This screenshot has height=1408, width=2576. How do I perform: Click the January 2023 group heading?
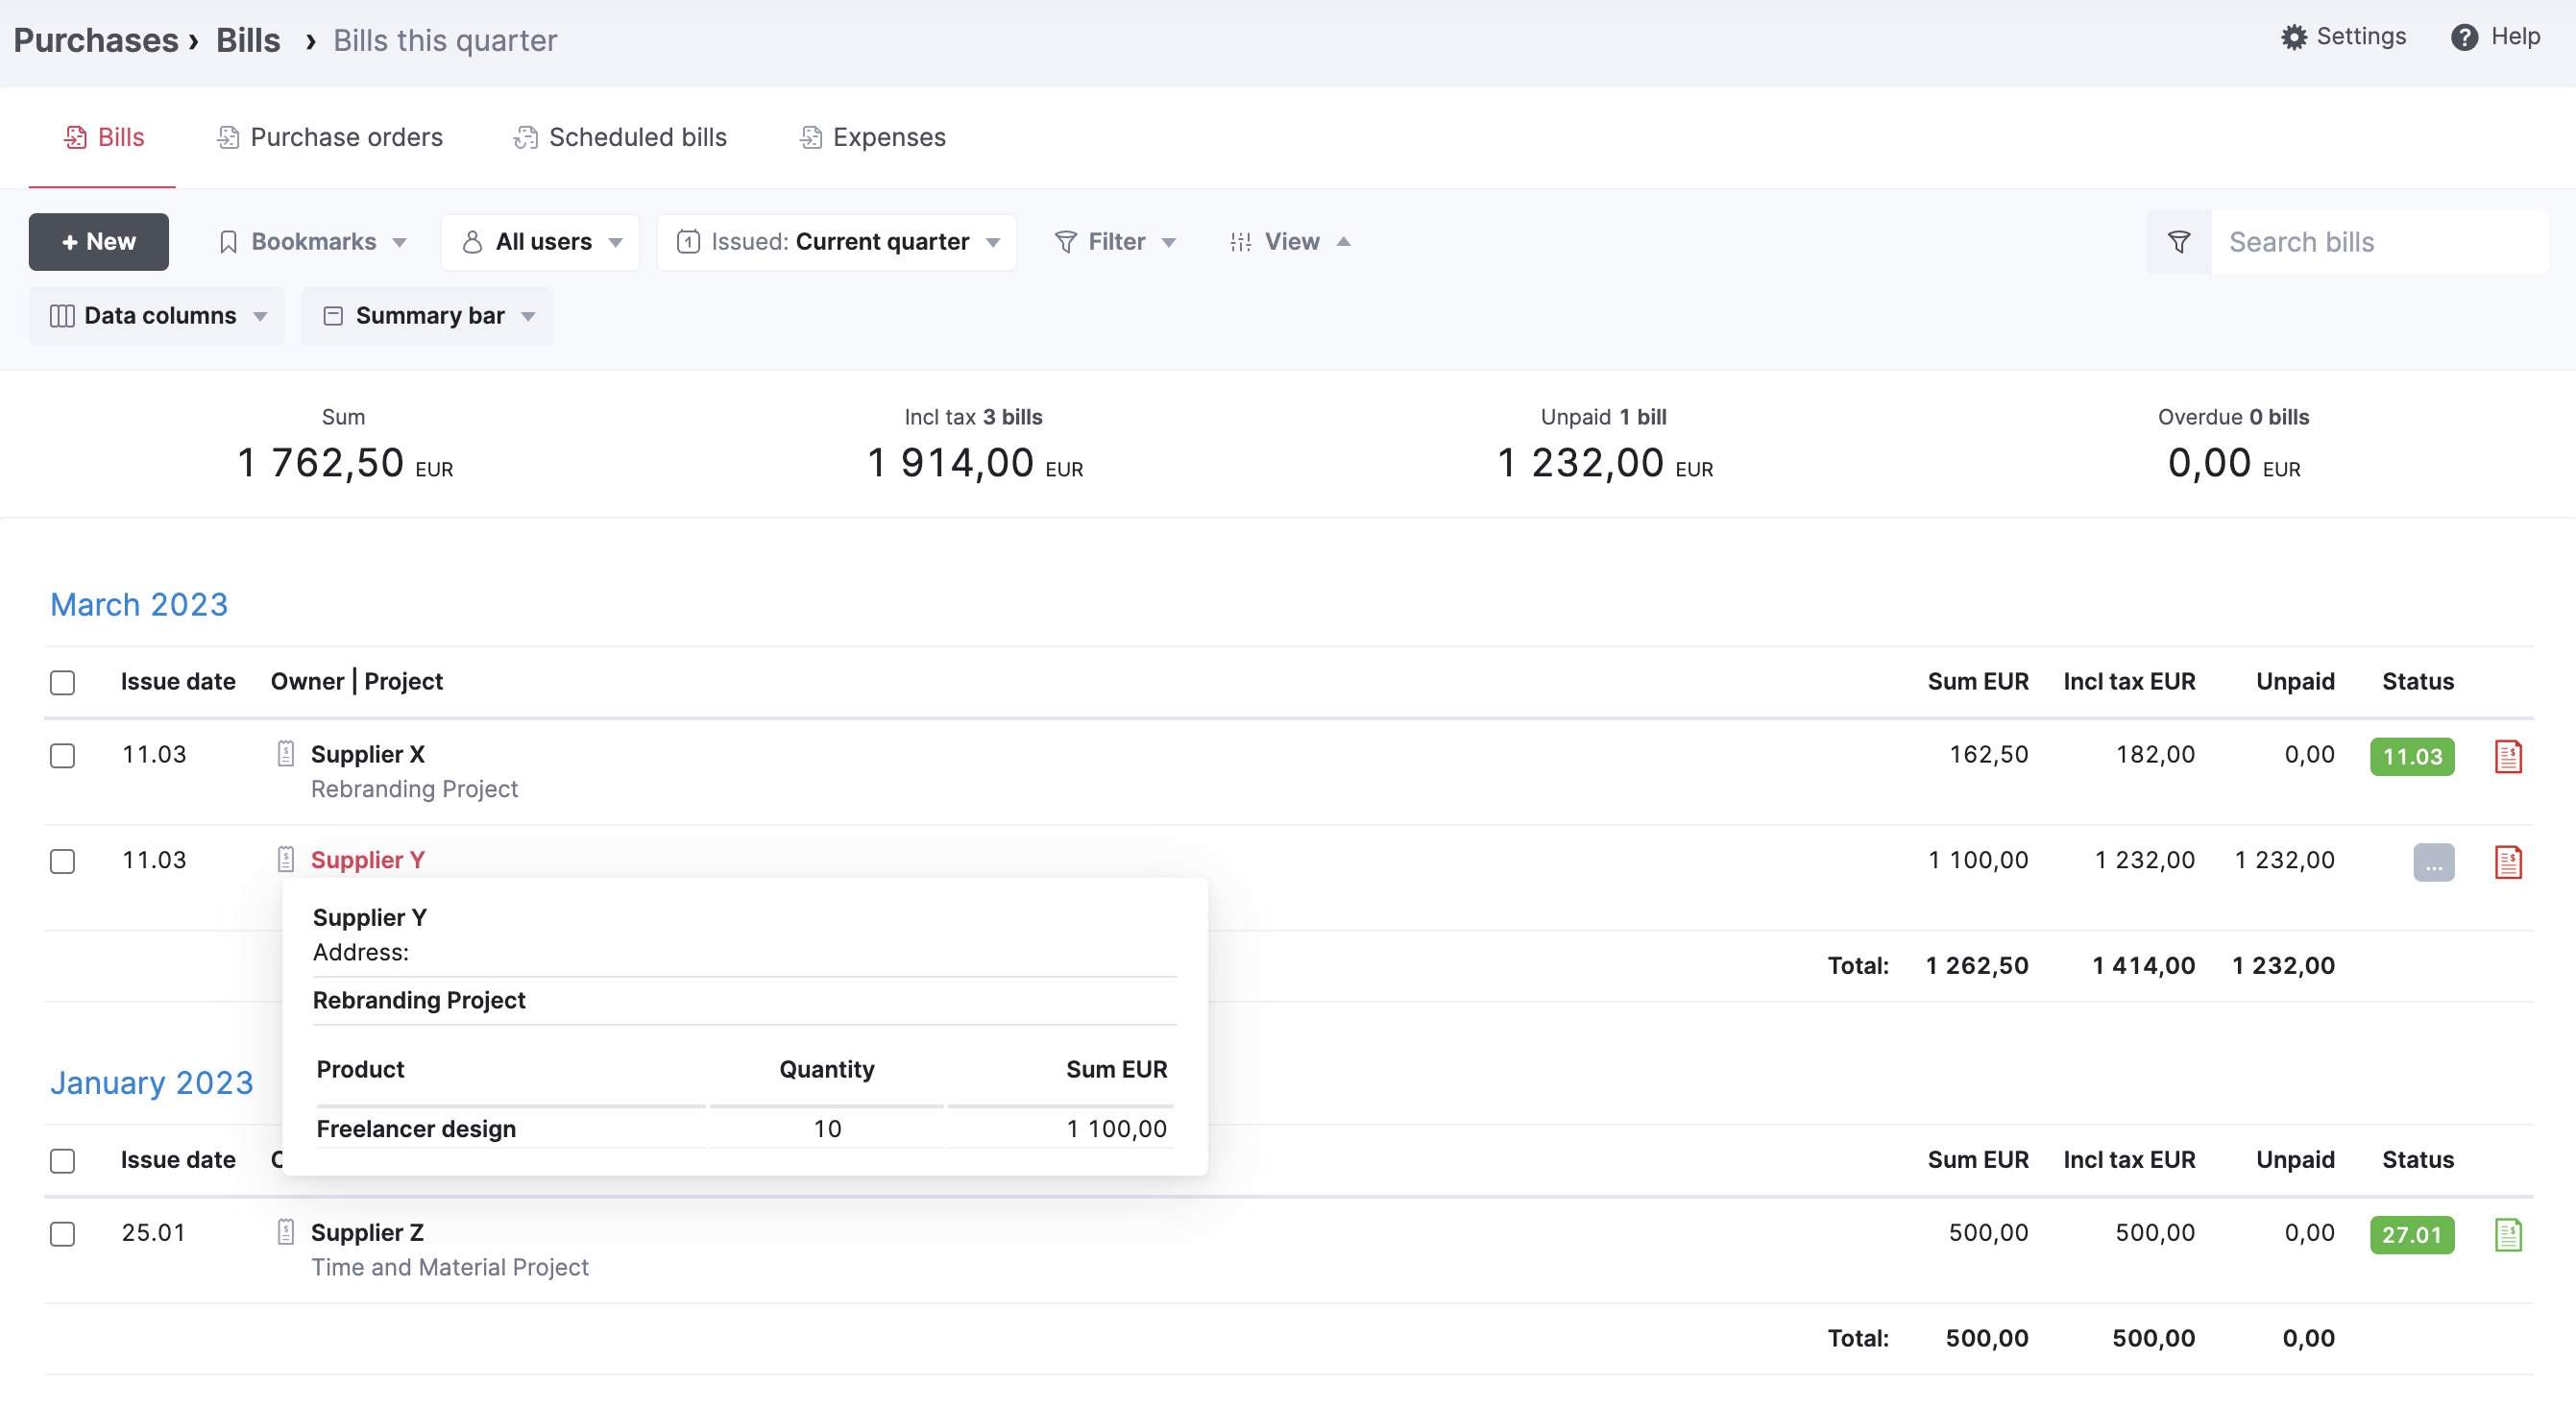coord(152,1083)
